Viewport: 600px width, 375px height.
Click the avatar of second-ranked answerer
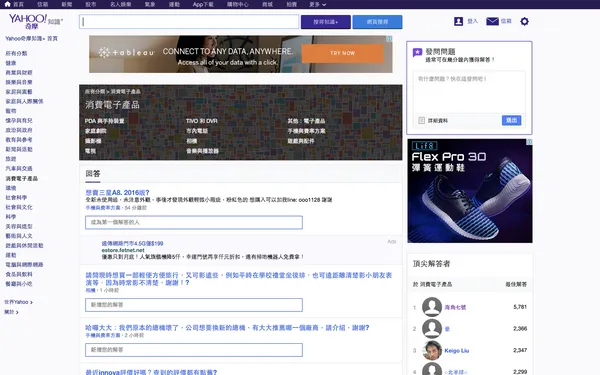(x=432, y=329)
